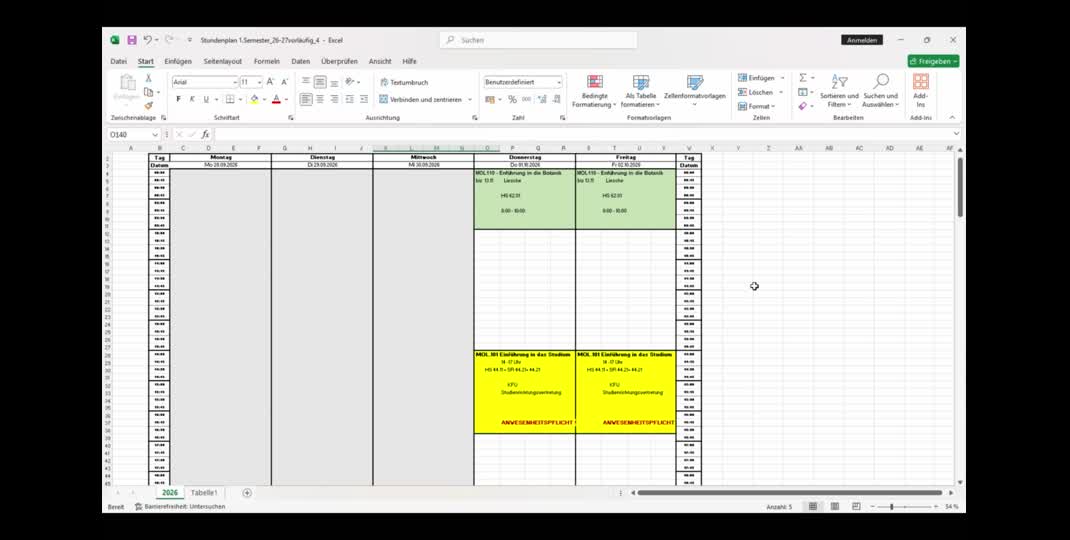Click the increase indent icon
The height and width of the screenshot is (540, 1070).
pos(364,100)
